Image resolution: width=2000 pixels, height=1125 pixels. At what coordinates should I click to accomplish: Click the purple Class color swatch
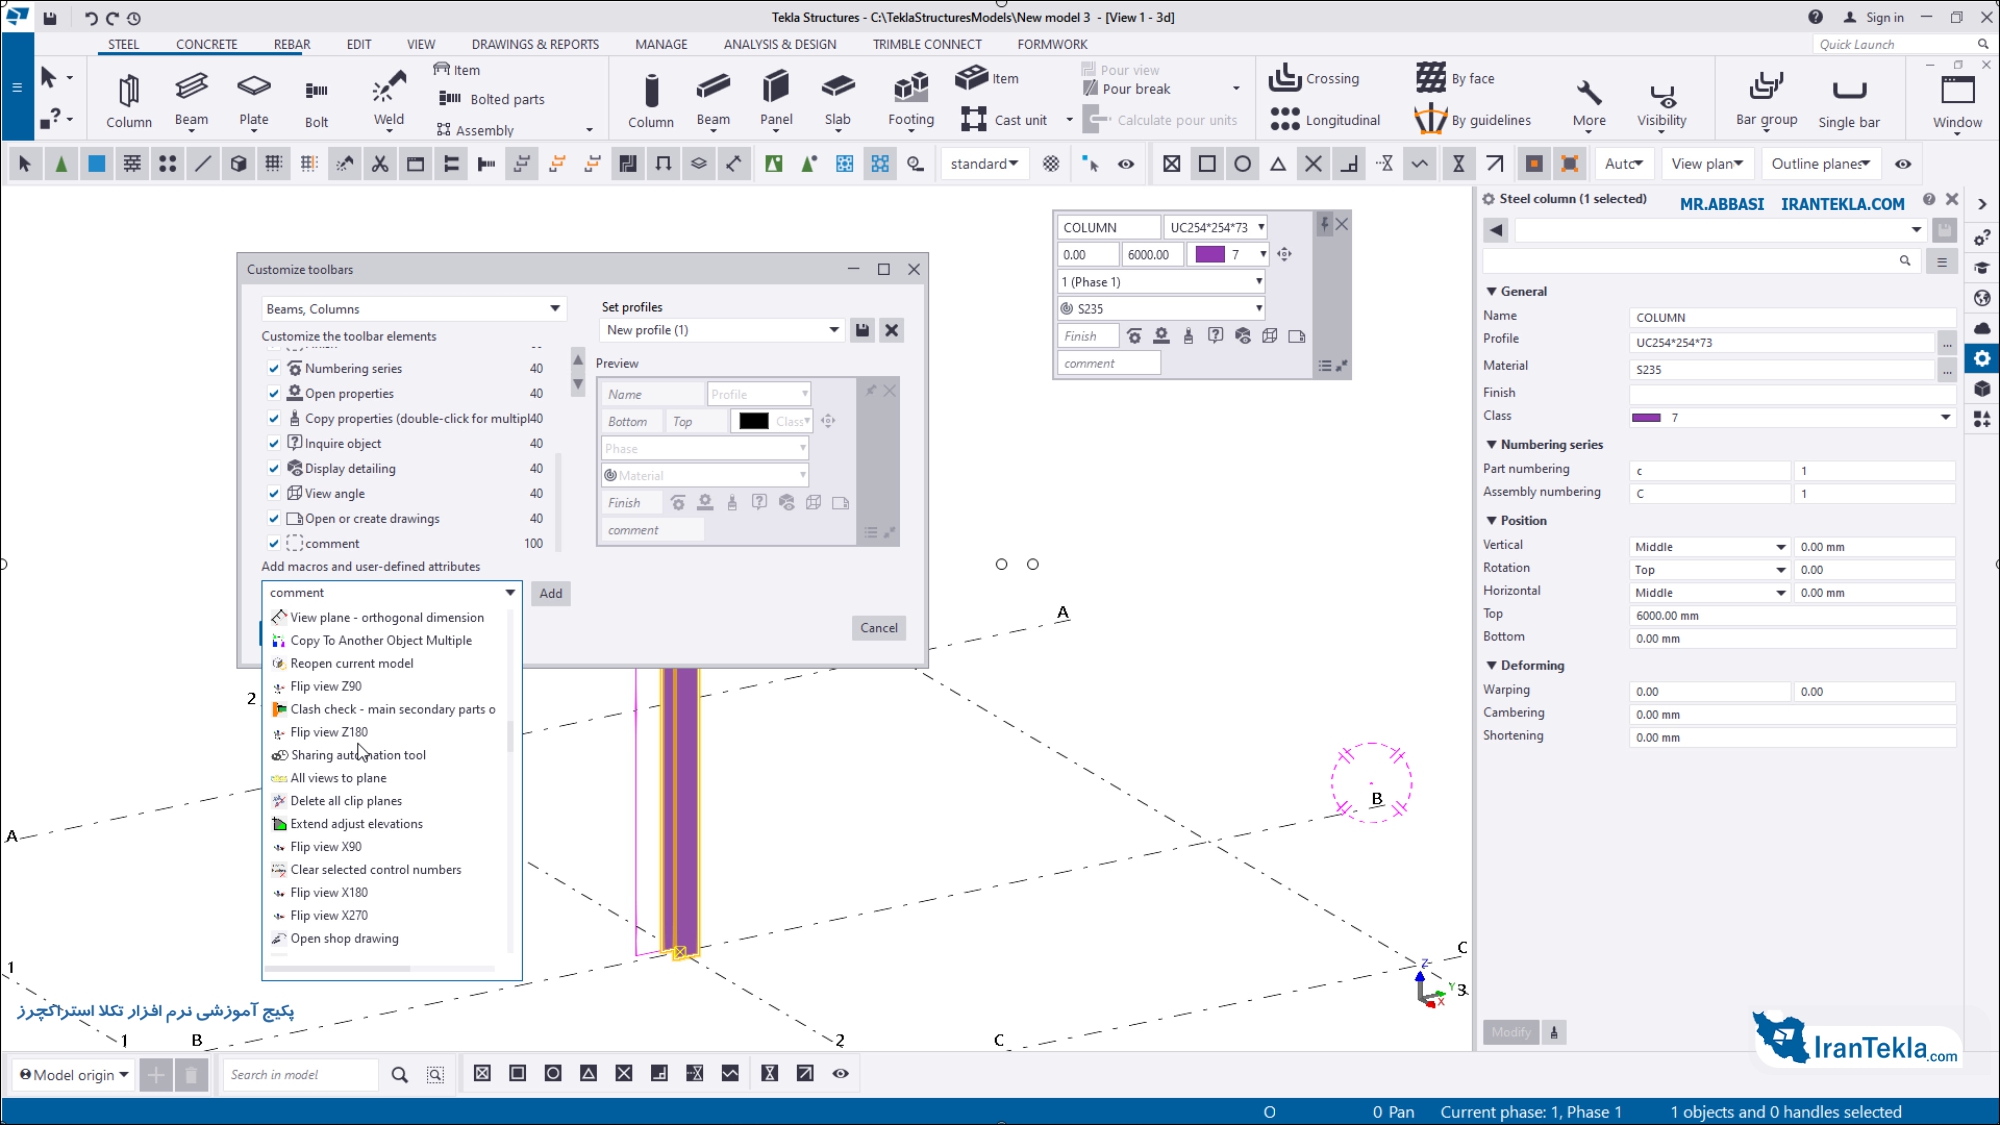1646,417
